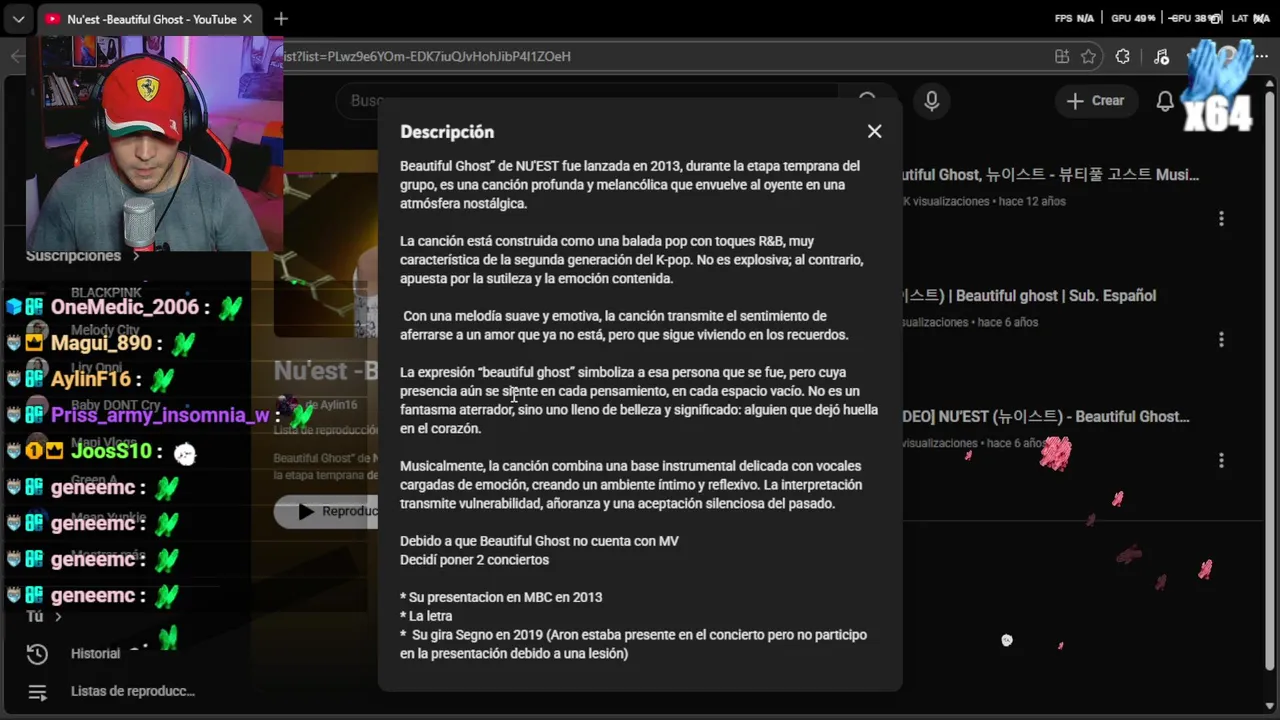
Task: Close the Nu'est -Beautiful Ghost tab
Action: click(x=248, y=19)
